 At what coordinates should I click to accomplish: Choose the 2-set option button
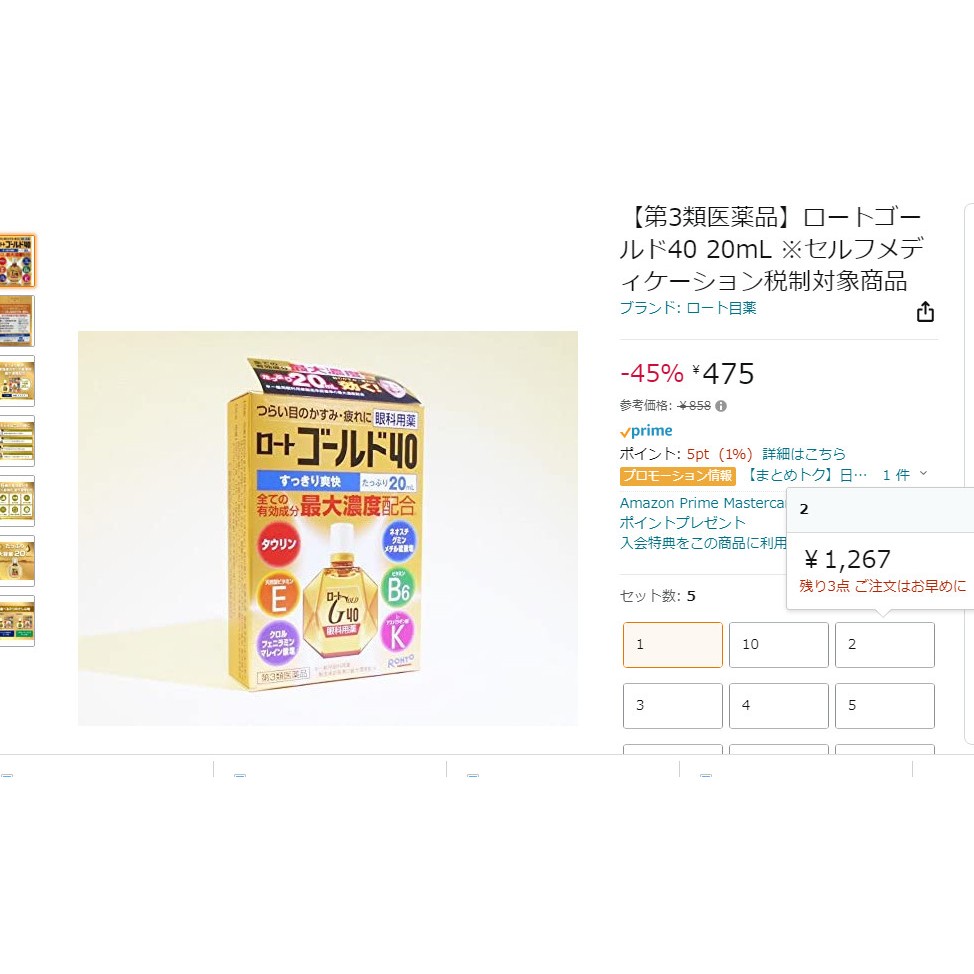[x=884, y=645]
